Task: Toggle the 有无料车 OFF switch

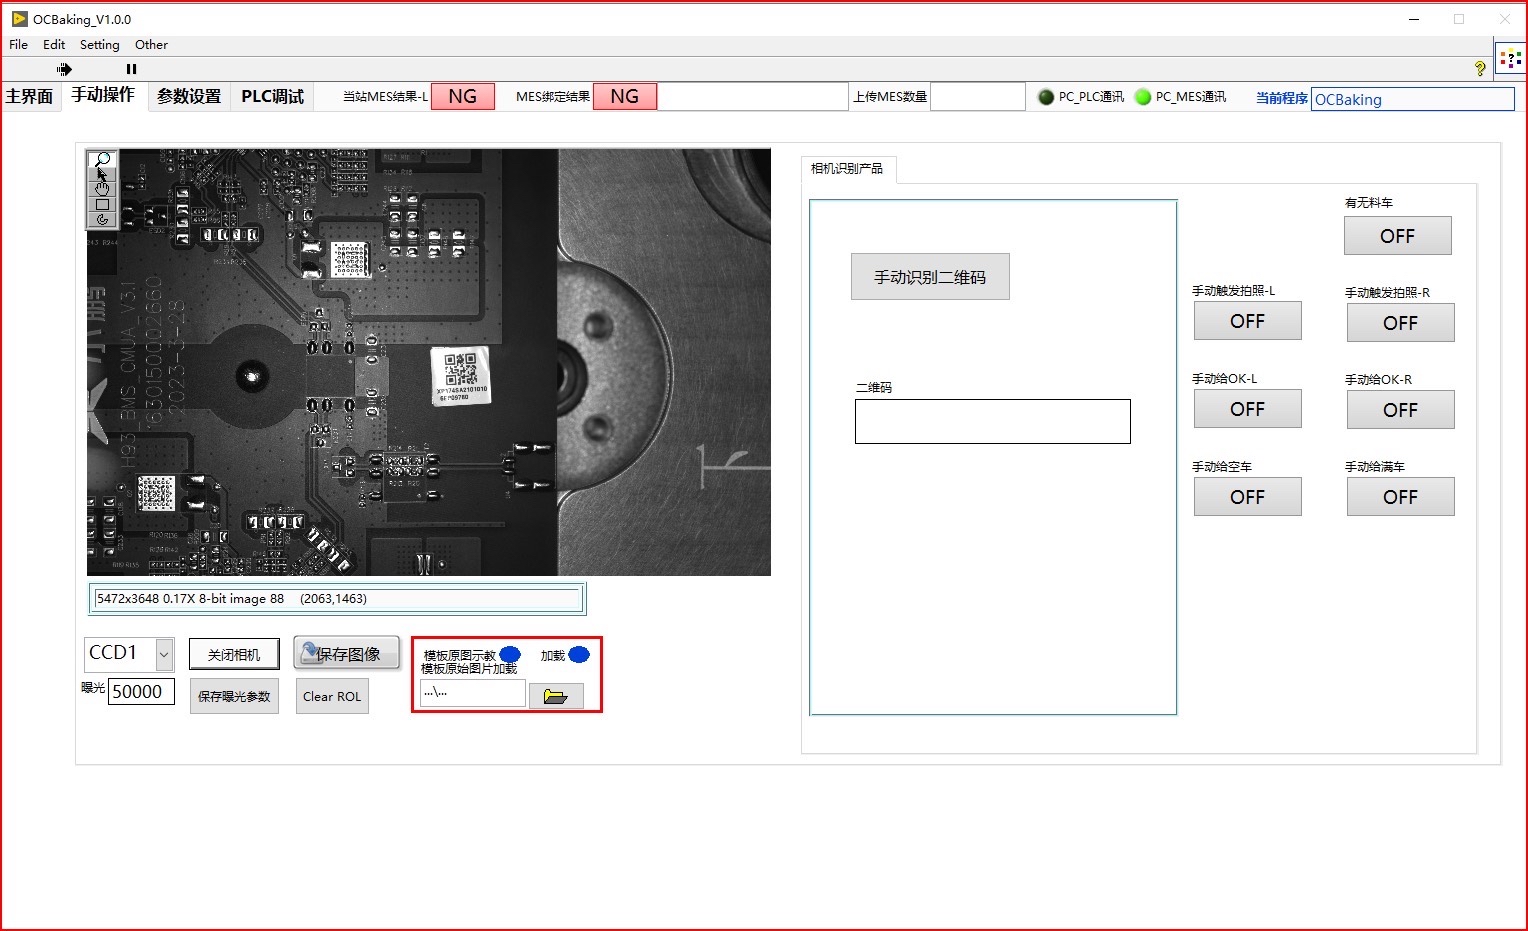Action: coord(1397,235)
